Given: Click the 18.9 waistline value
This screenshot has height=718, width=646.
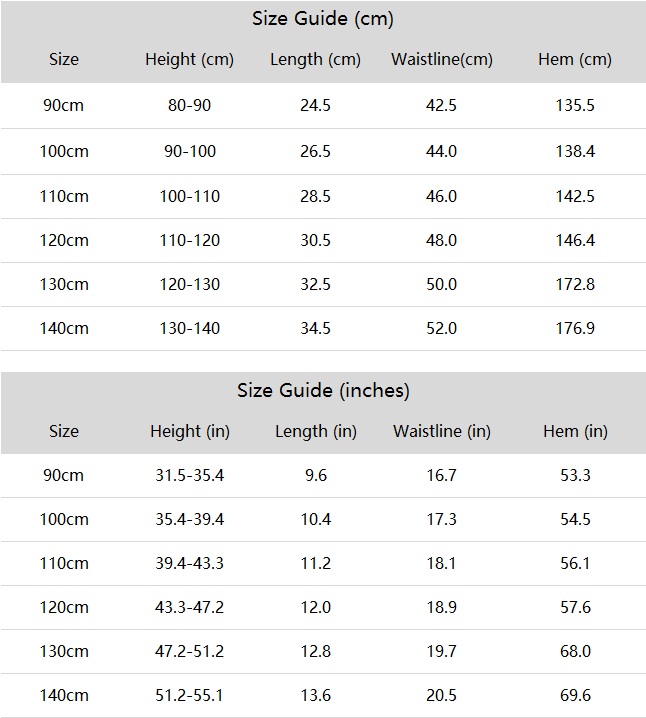Looking at the screenshot, I should [441, 607].
